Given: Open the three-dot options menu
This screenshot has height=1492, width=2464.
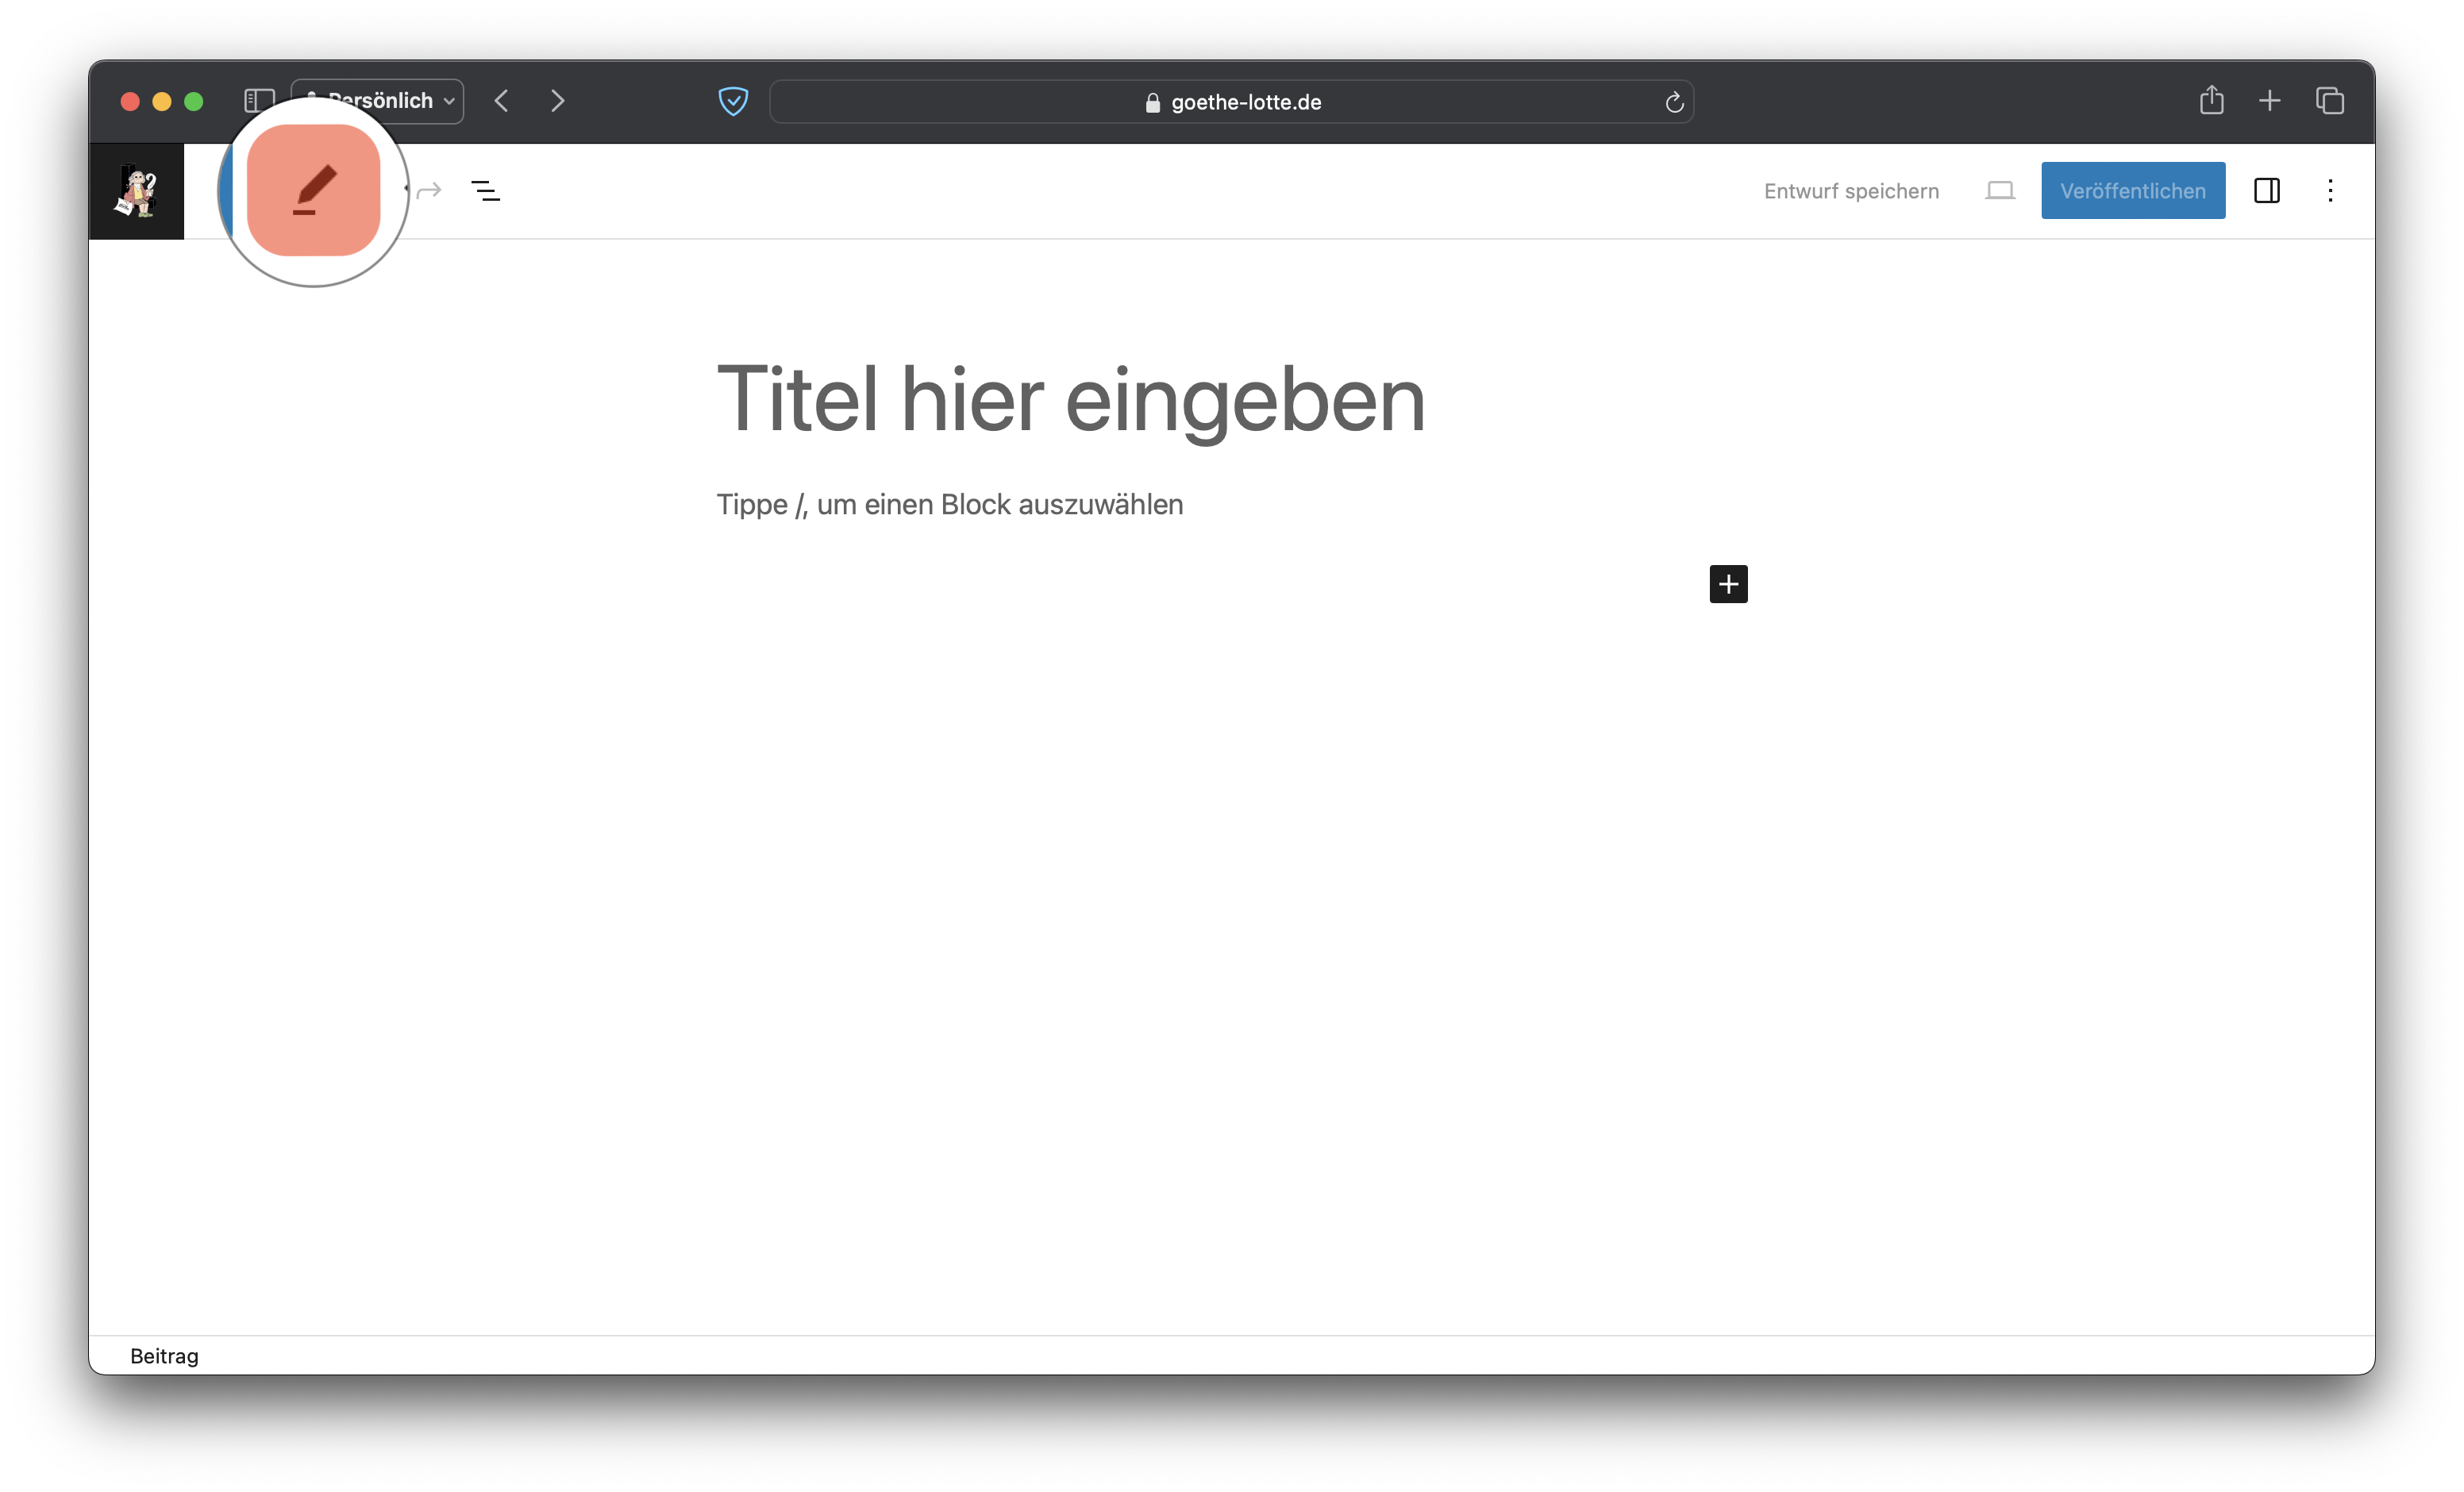Looking at the screenshot, I should (2330, 190).
